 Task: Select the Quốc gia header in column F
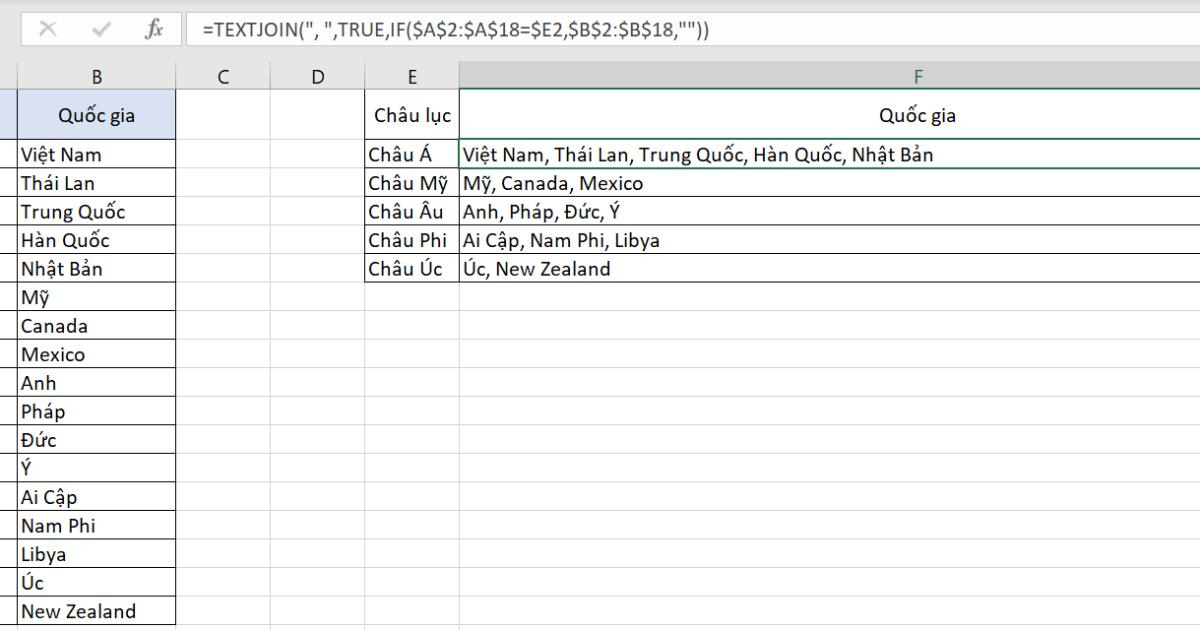918,113
